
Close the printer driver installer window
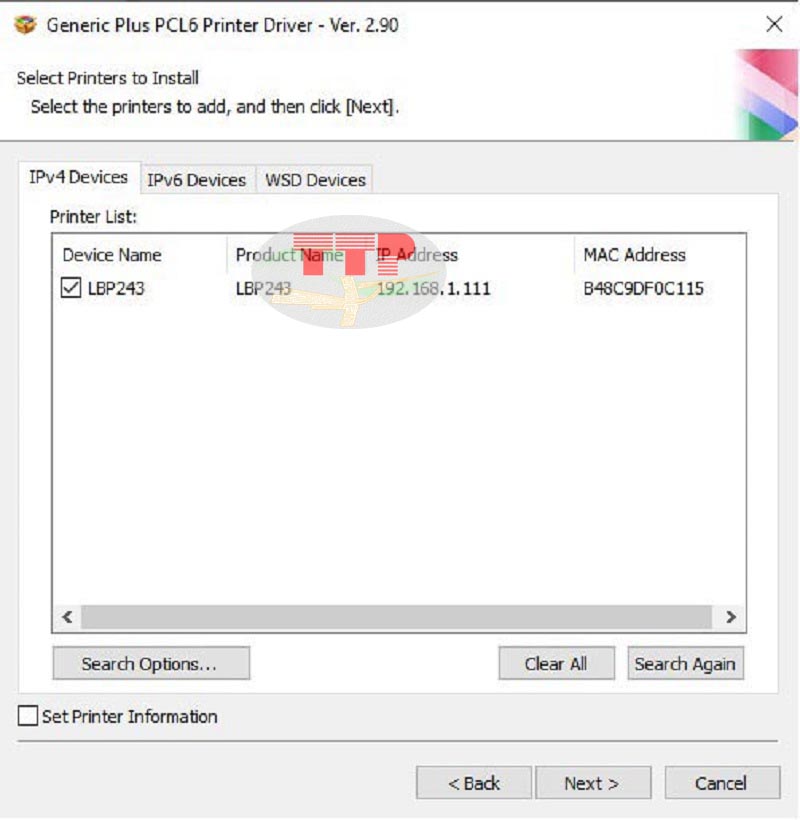pos(774,24)
